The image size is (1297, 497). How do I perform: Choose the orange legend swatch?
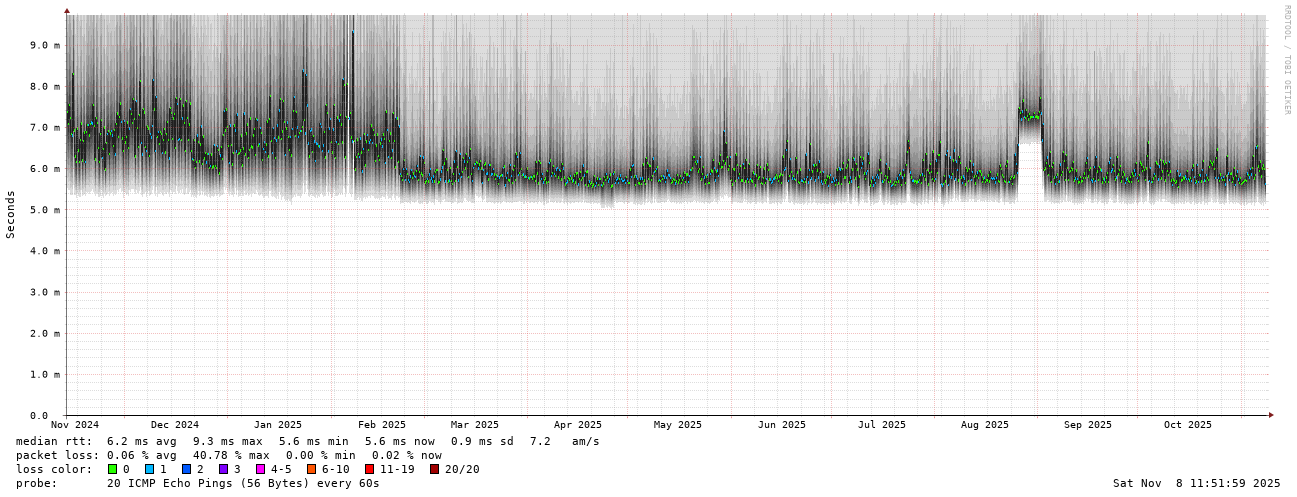point(311,469)
